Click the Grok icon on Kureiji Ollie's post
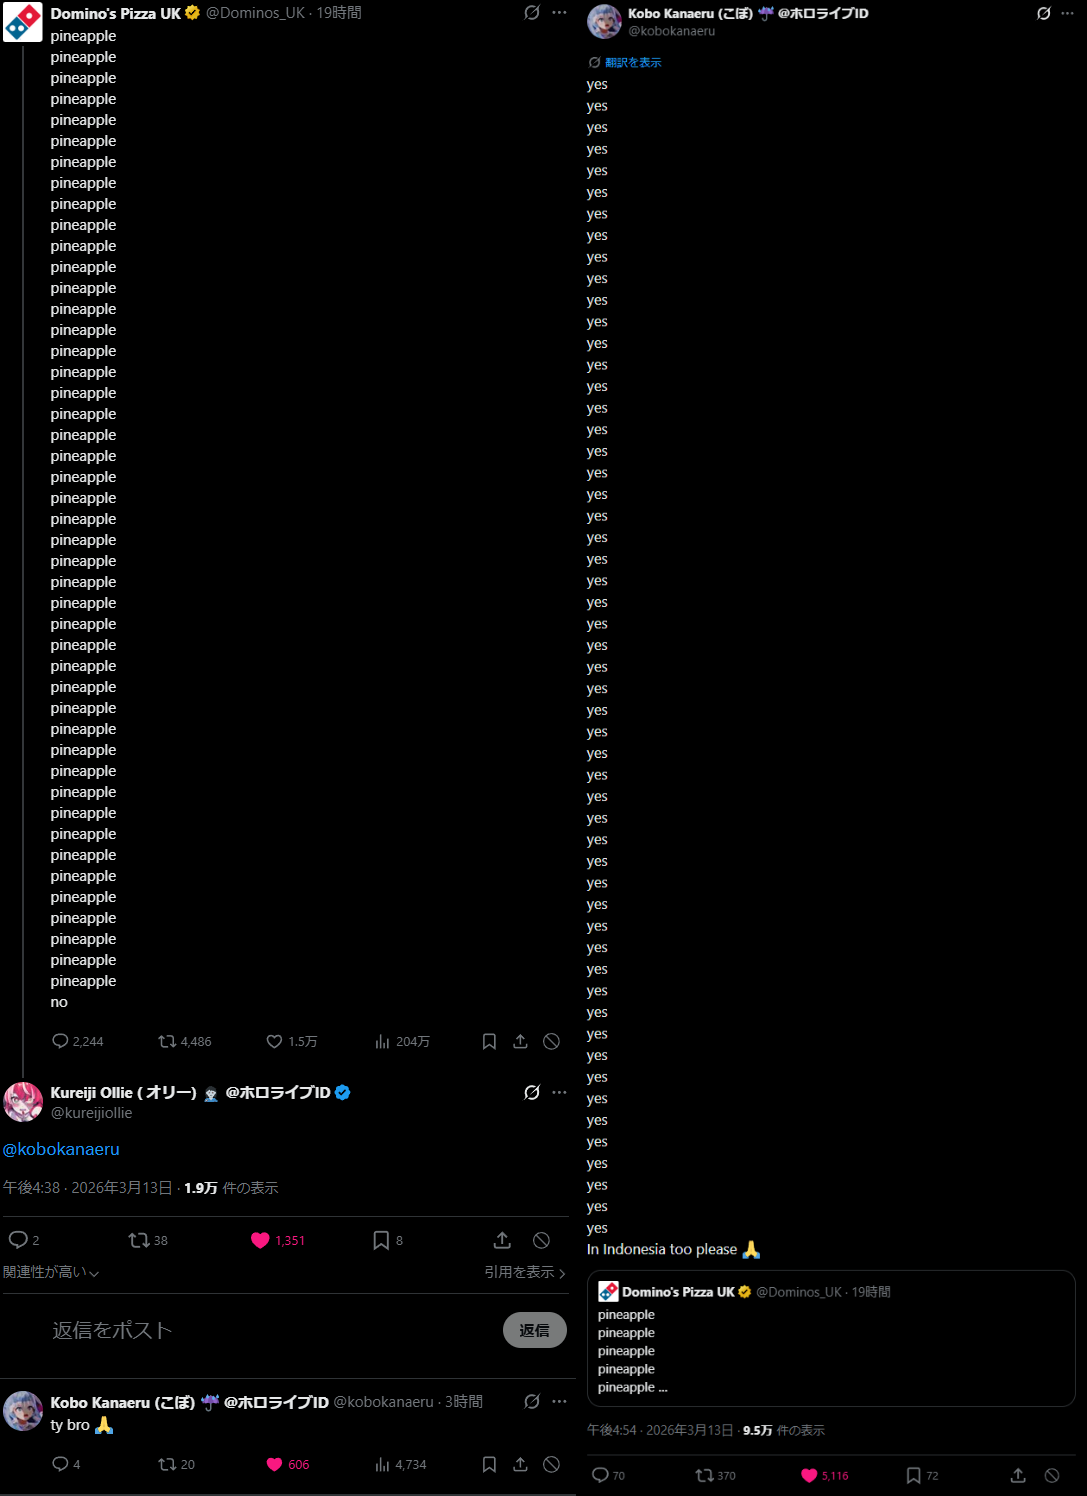This screenshot has width=1087, height=1496. [532, 1092]
